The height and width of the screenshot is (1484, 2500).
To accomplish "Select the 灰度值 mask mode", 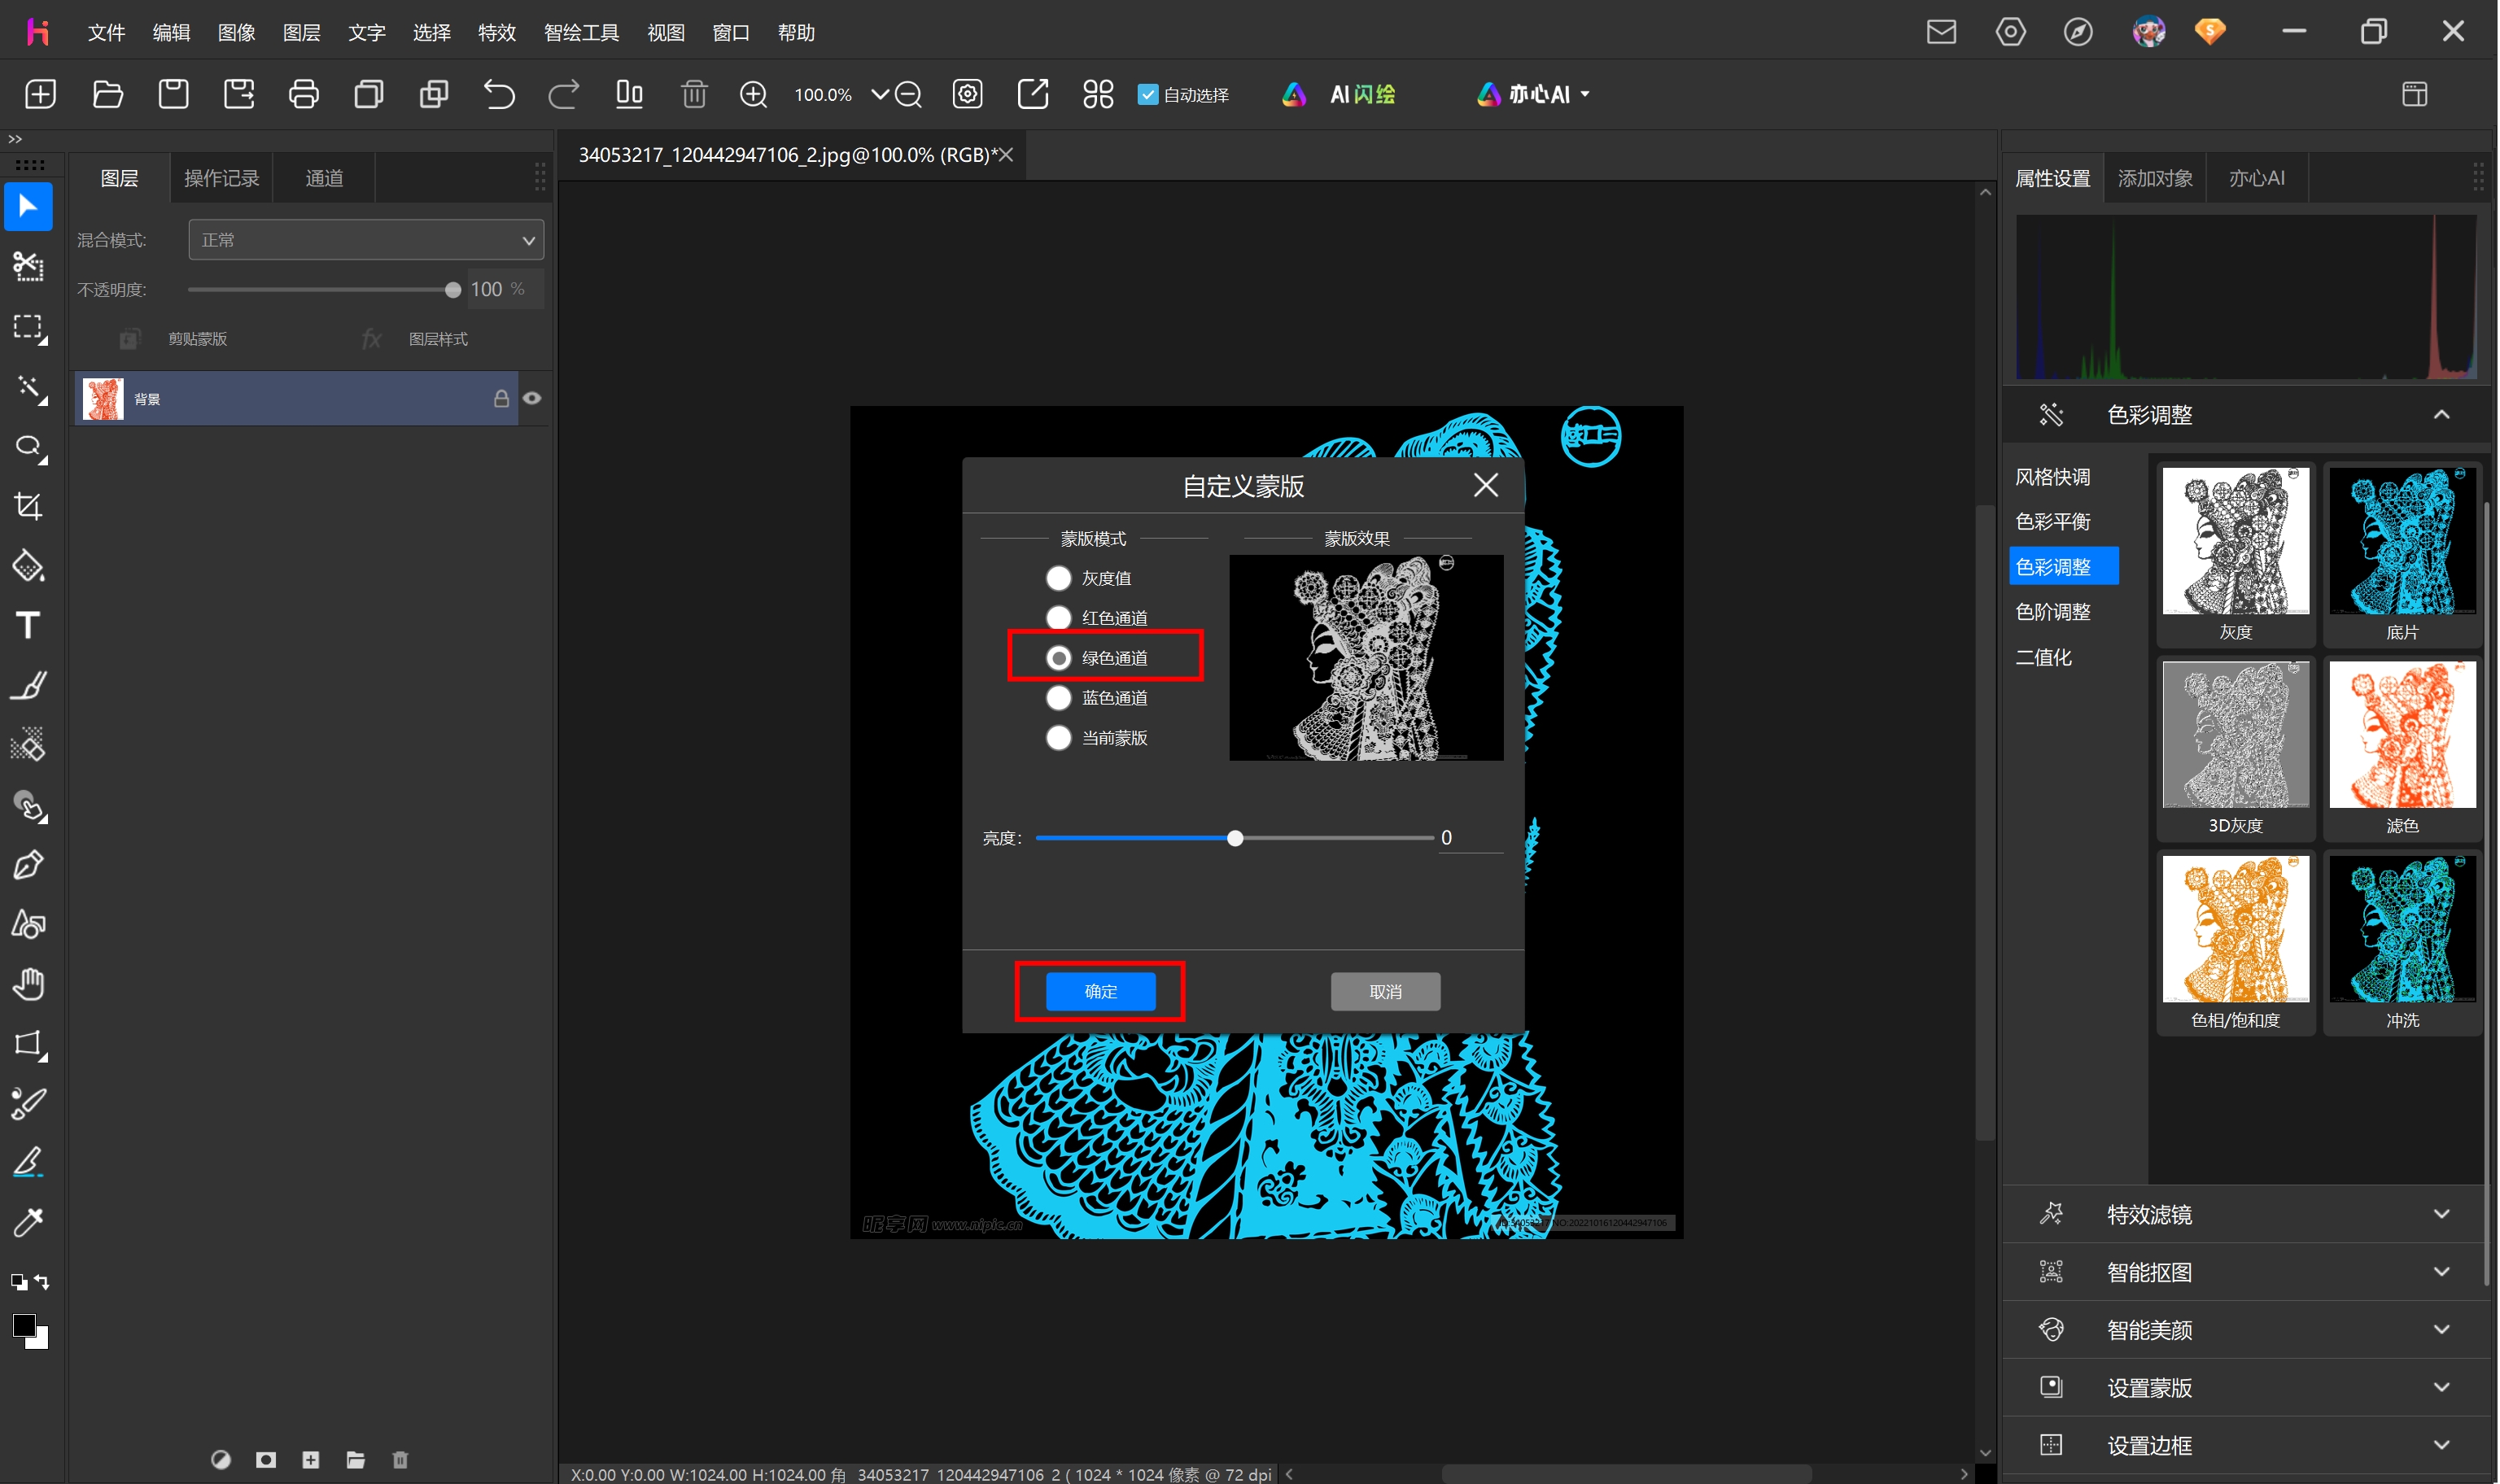I will pyautogui.click(x=1058, y=578).
